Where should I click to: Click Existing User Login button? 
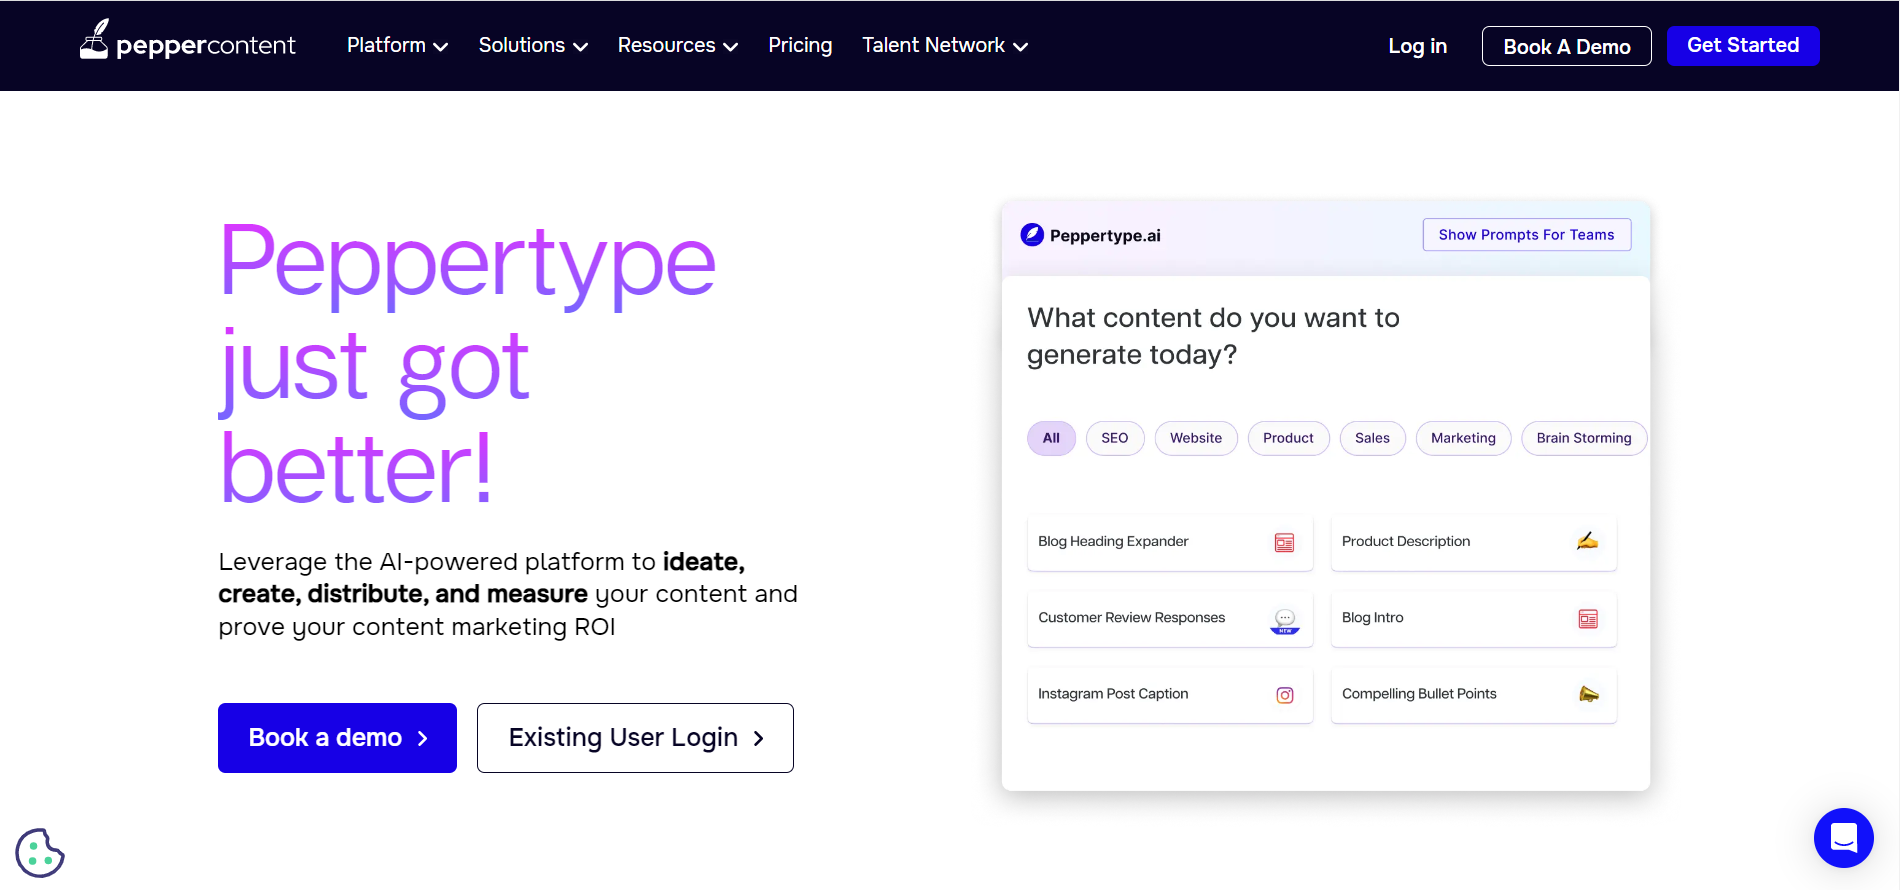coord(635,738)
